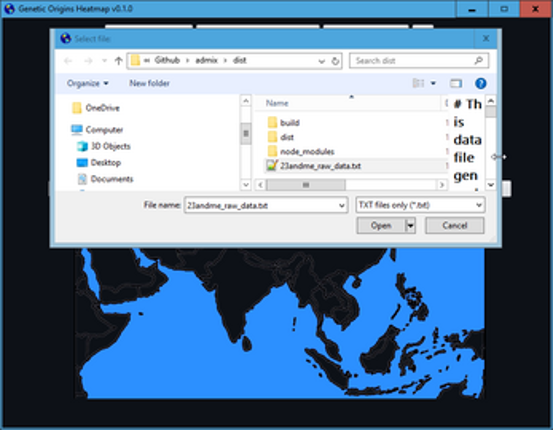Click the Refresh icon in address bar
Viewport: 553px width, 430px height.
pos(335,61)
